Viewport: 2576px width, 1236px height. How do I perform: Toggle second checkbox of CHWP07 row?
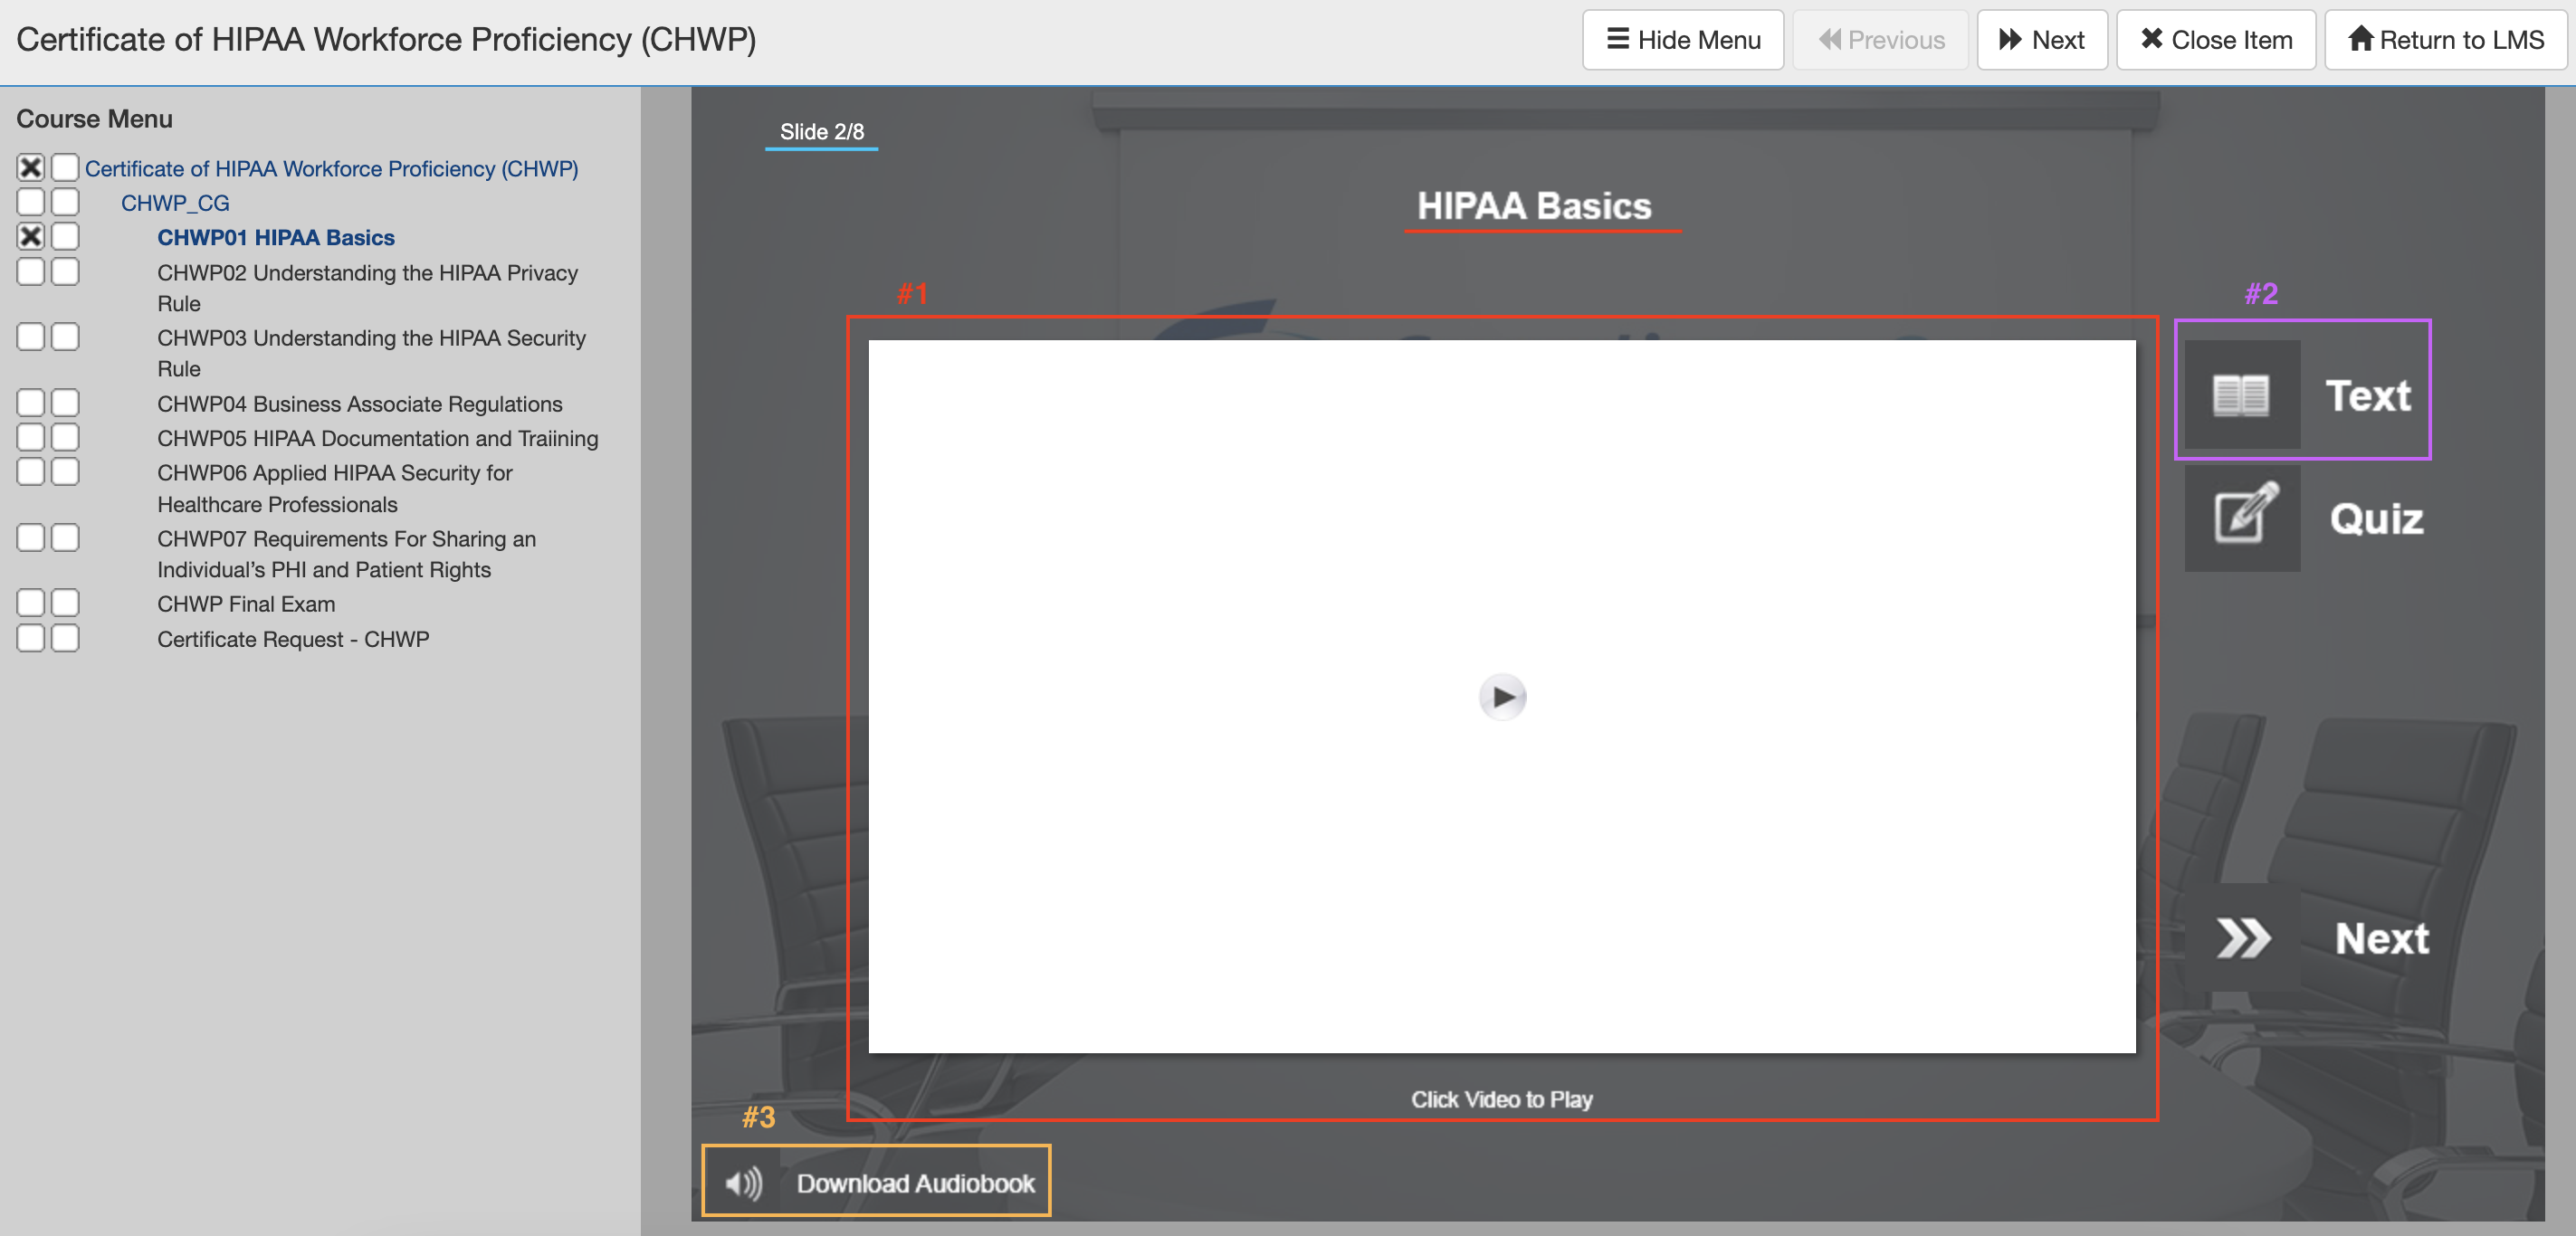[x=65, y=538]
